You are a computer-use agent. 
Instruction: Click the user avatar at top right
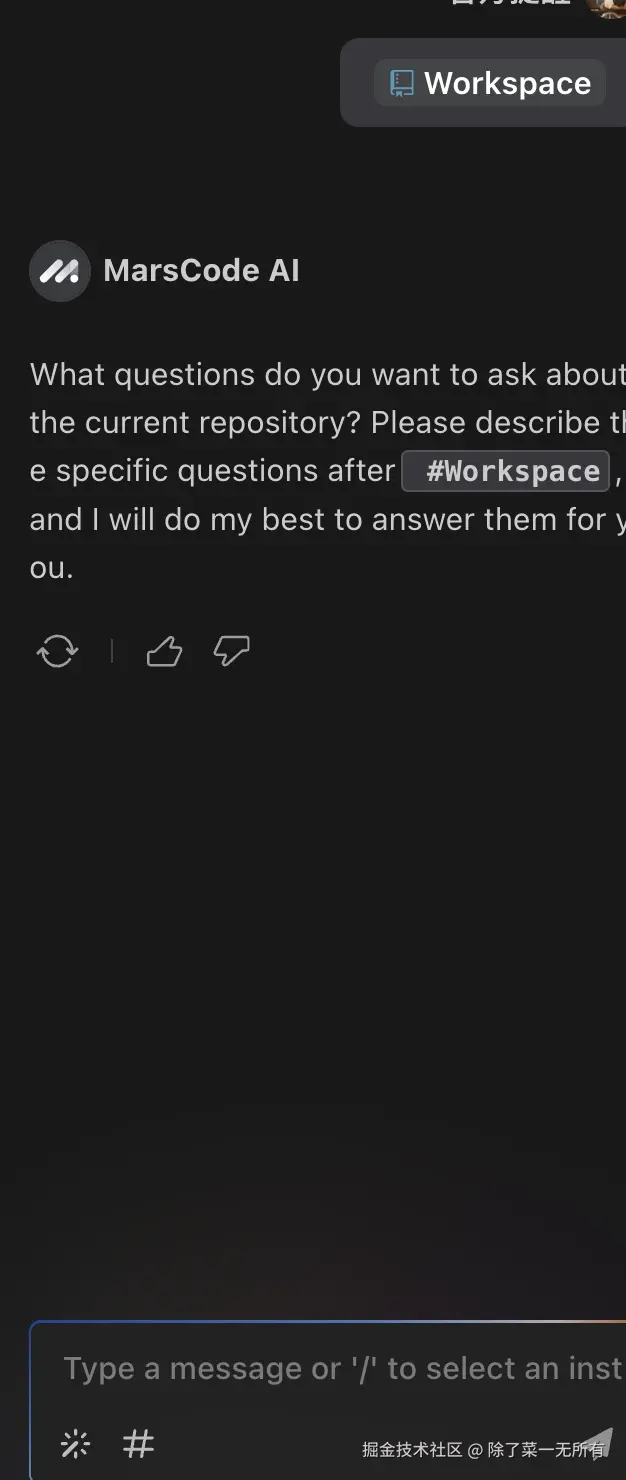pyautogui.click(x=606, y=6)
